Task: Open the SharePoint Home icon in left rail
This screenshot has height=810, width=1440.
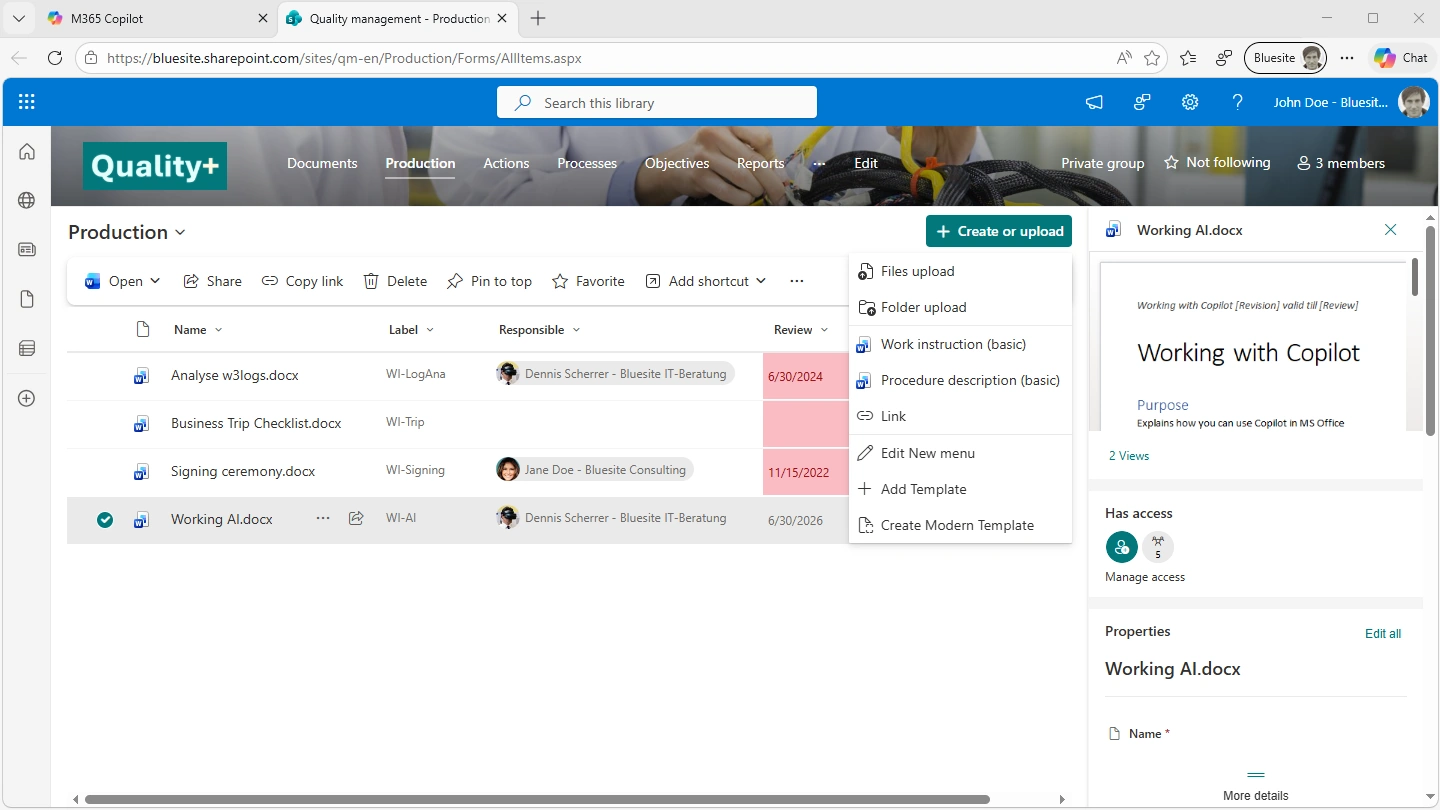Action: pyautogui.click(x=27, y=151)
